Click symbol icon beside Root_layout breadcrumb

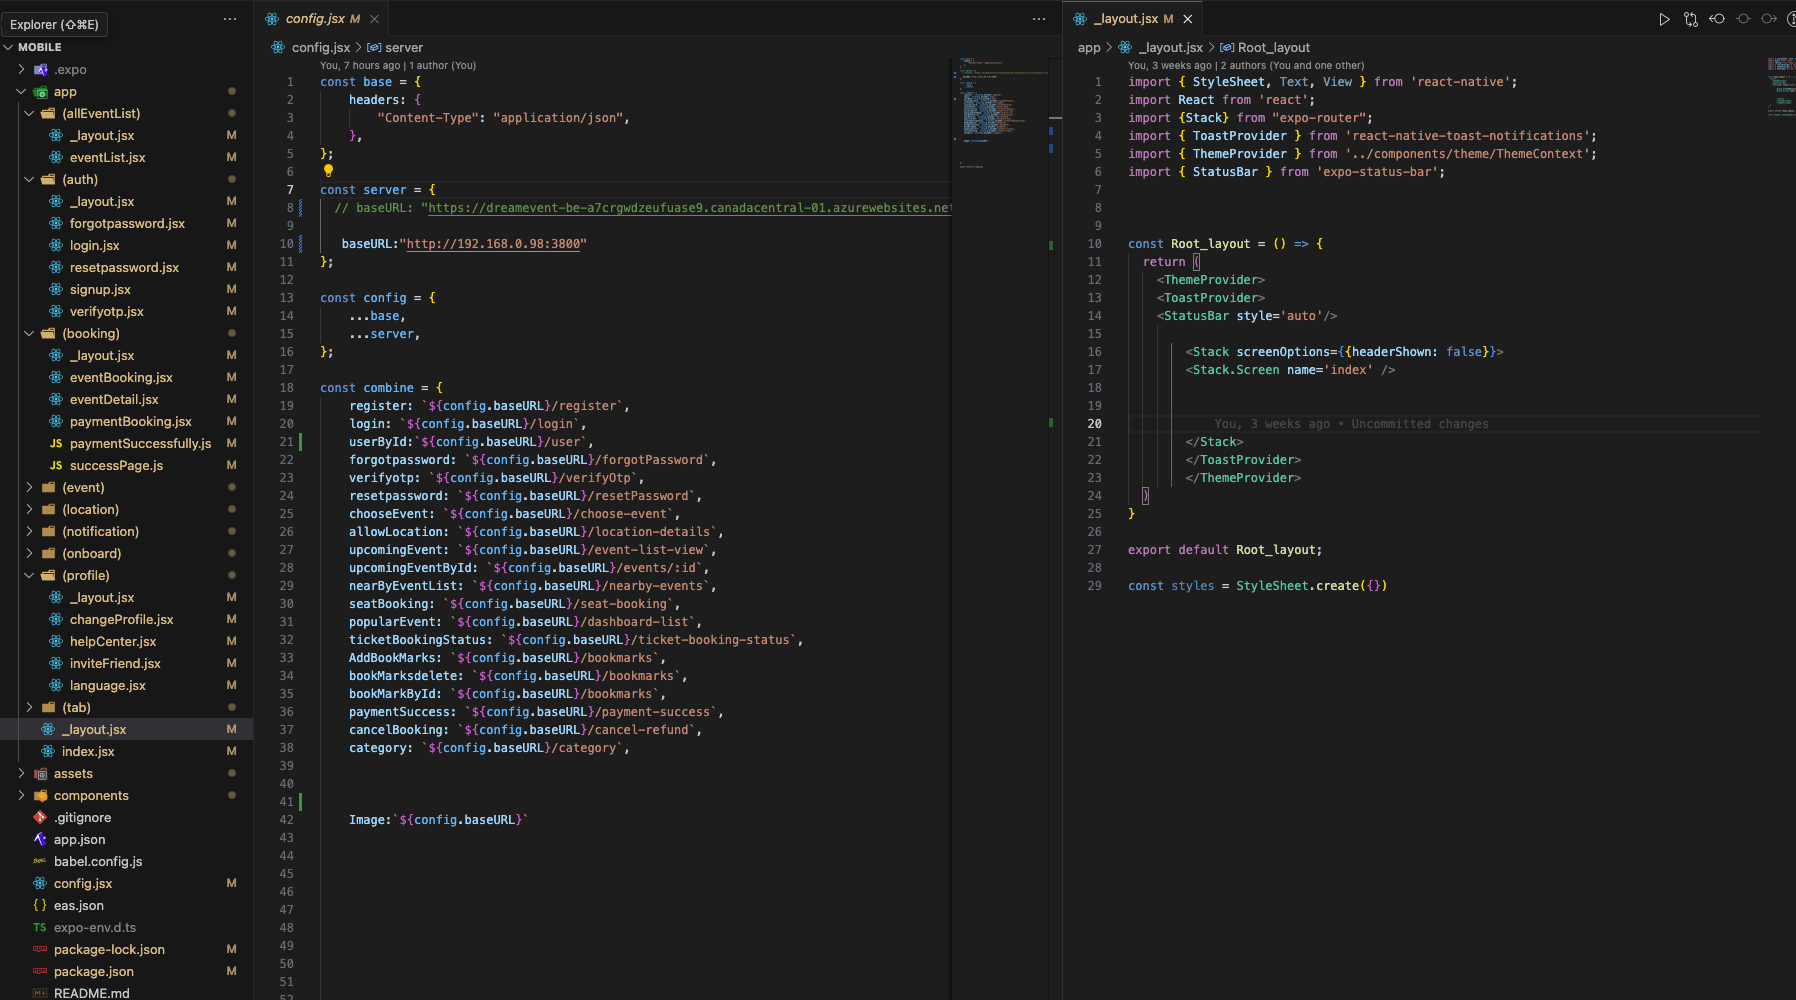tap(1227, 47)
